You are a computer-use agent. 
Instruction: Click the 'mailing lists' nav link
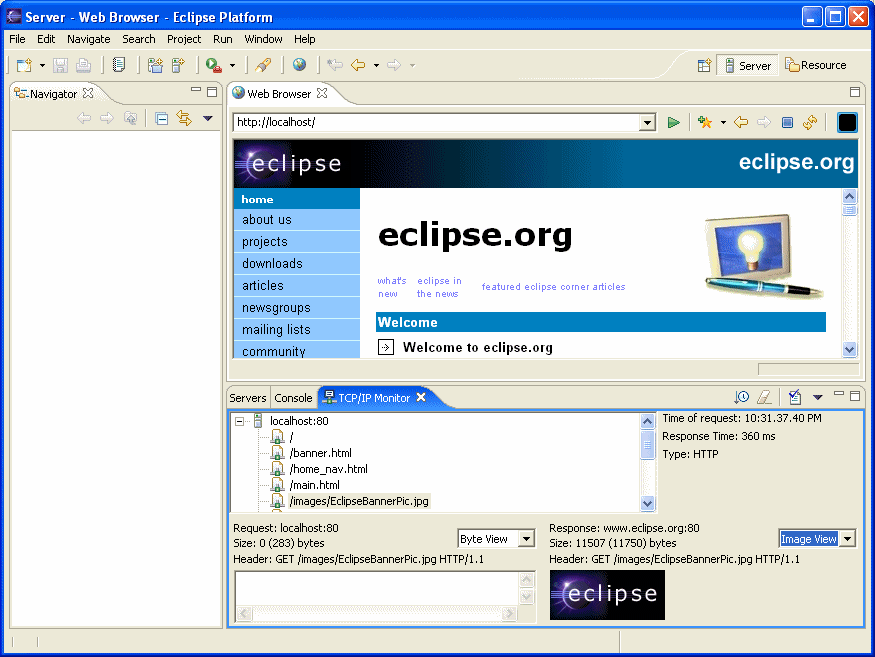coord(276,330)
